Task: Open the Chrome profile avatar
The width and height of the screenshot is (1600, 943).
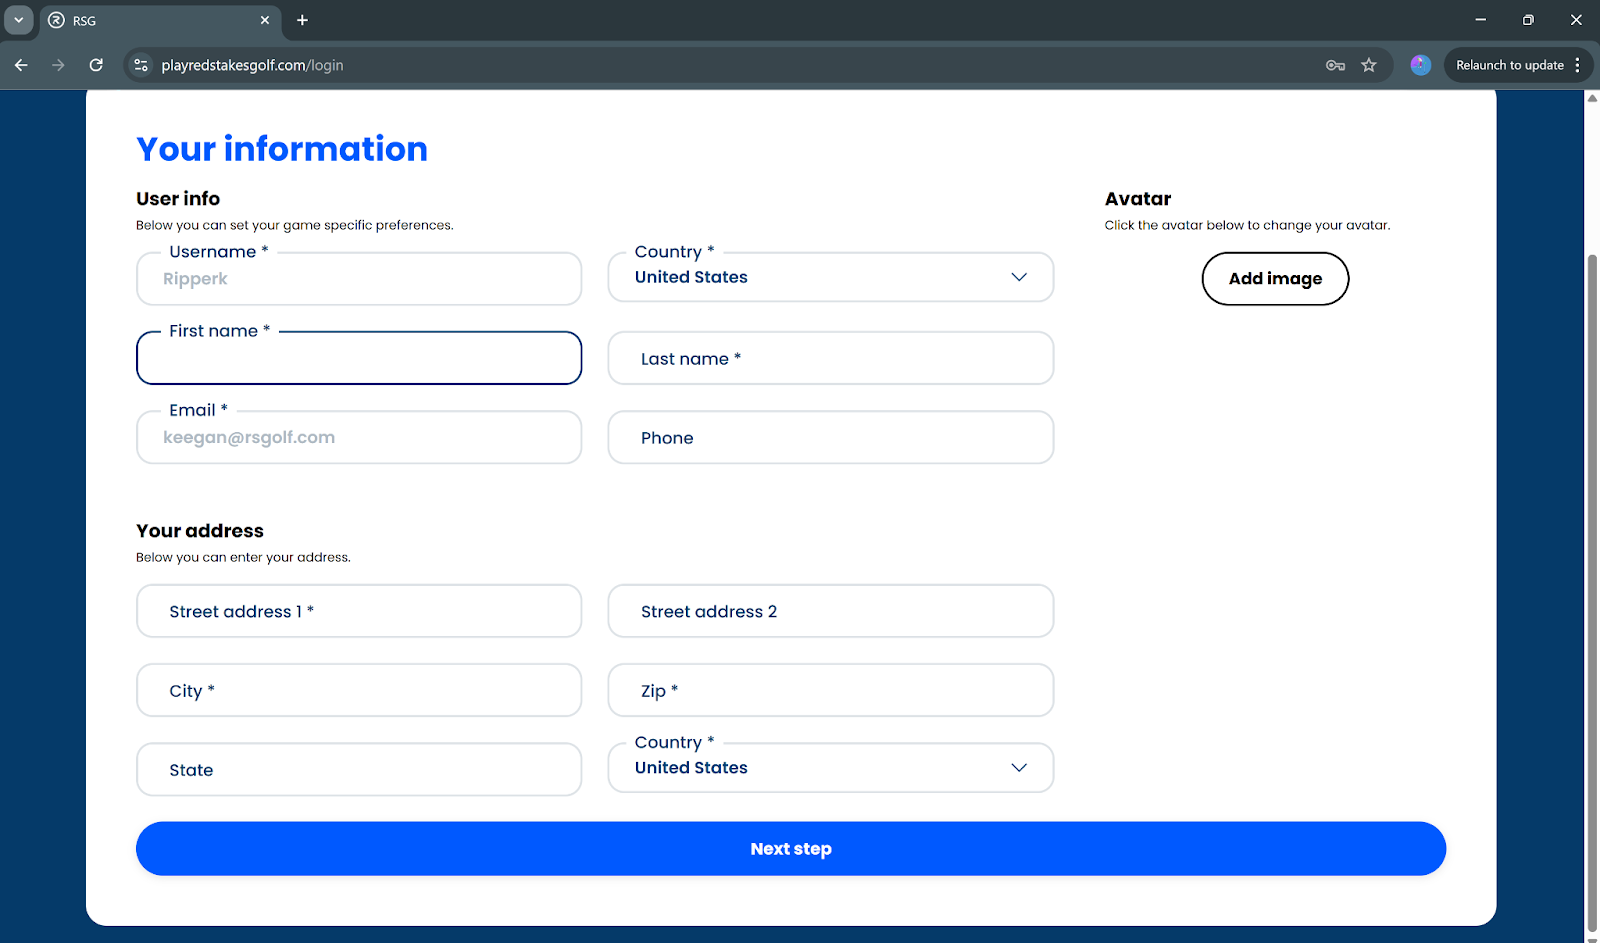Action: (1420, 65)
